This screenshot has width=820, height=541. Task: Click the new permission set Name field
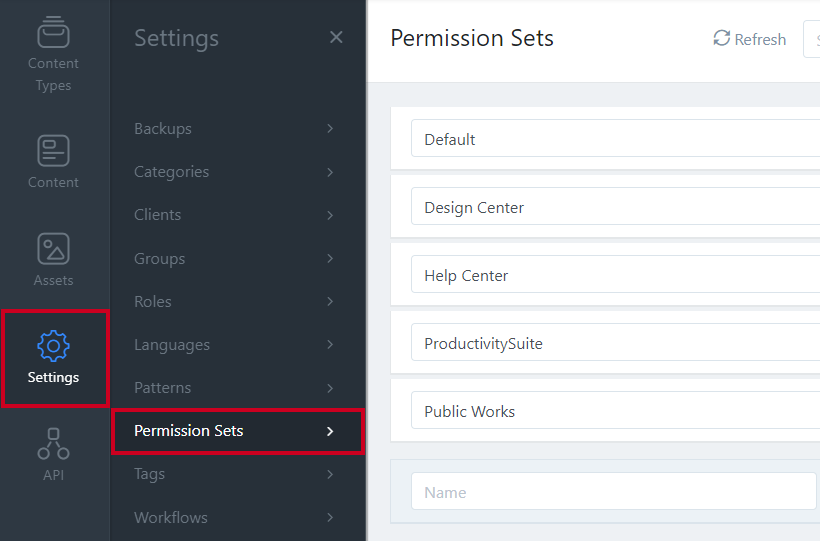614,491
